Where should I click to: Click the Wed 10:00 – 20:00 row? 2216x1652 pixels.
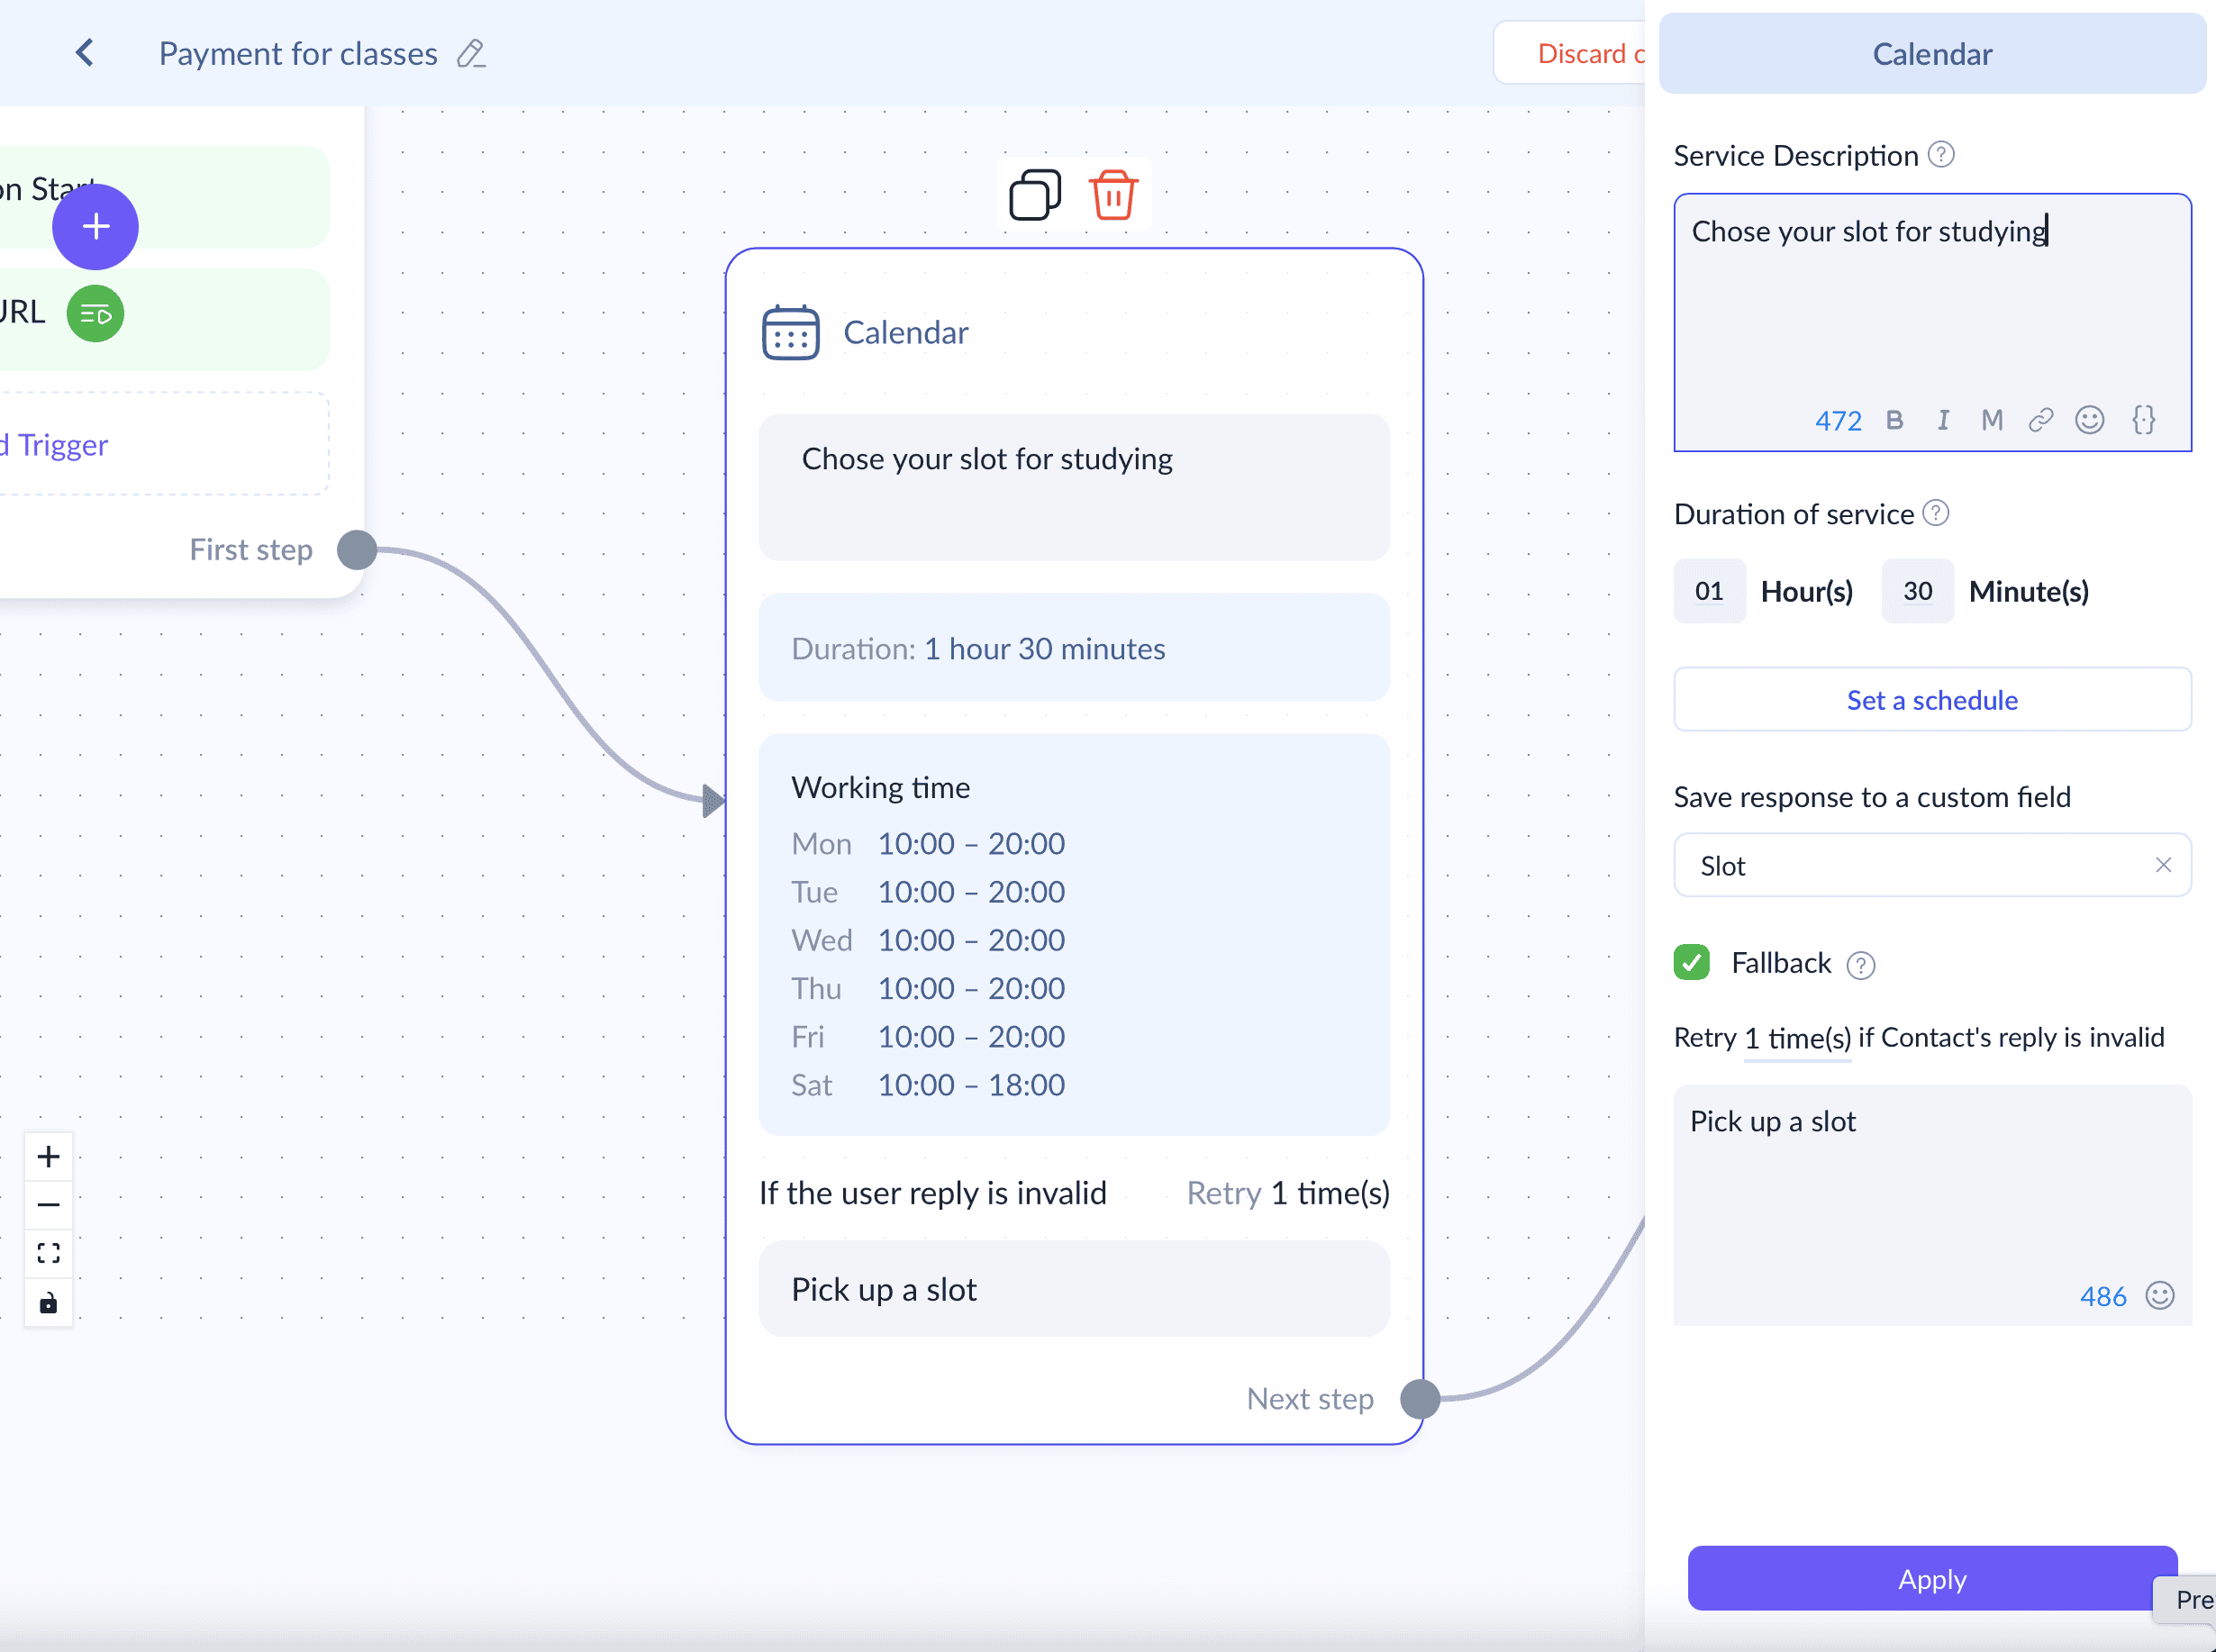click(928, 940)
